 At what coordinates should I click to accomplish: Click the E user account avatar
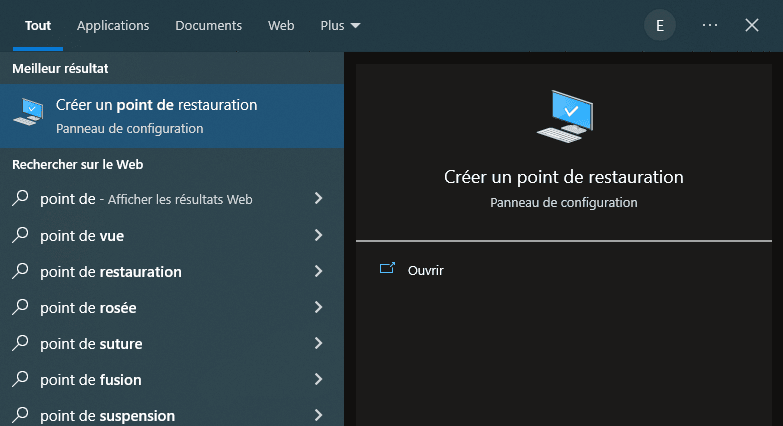(x=660, y=25)
